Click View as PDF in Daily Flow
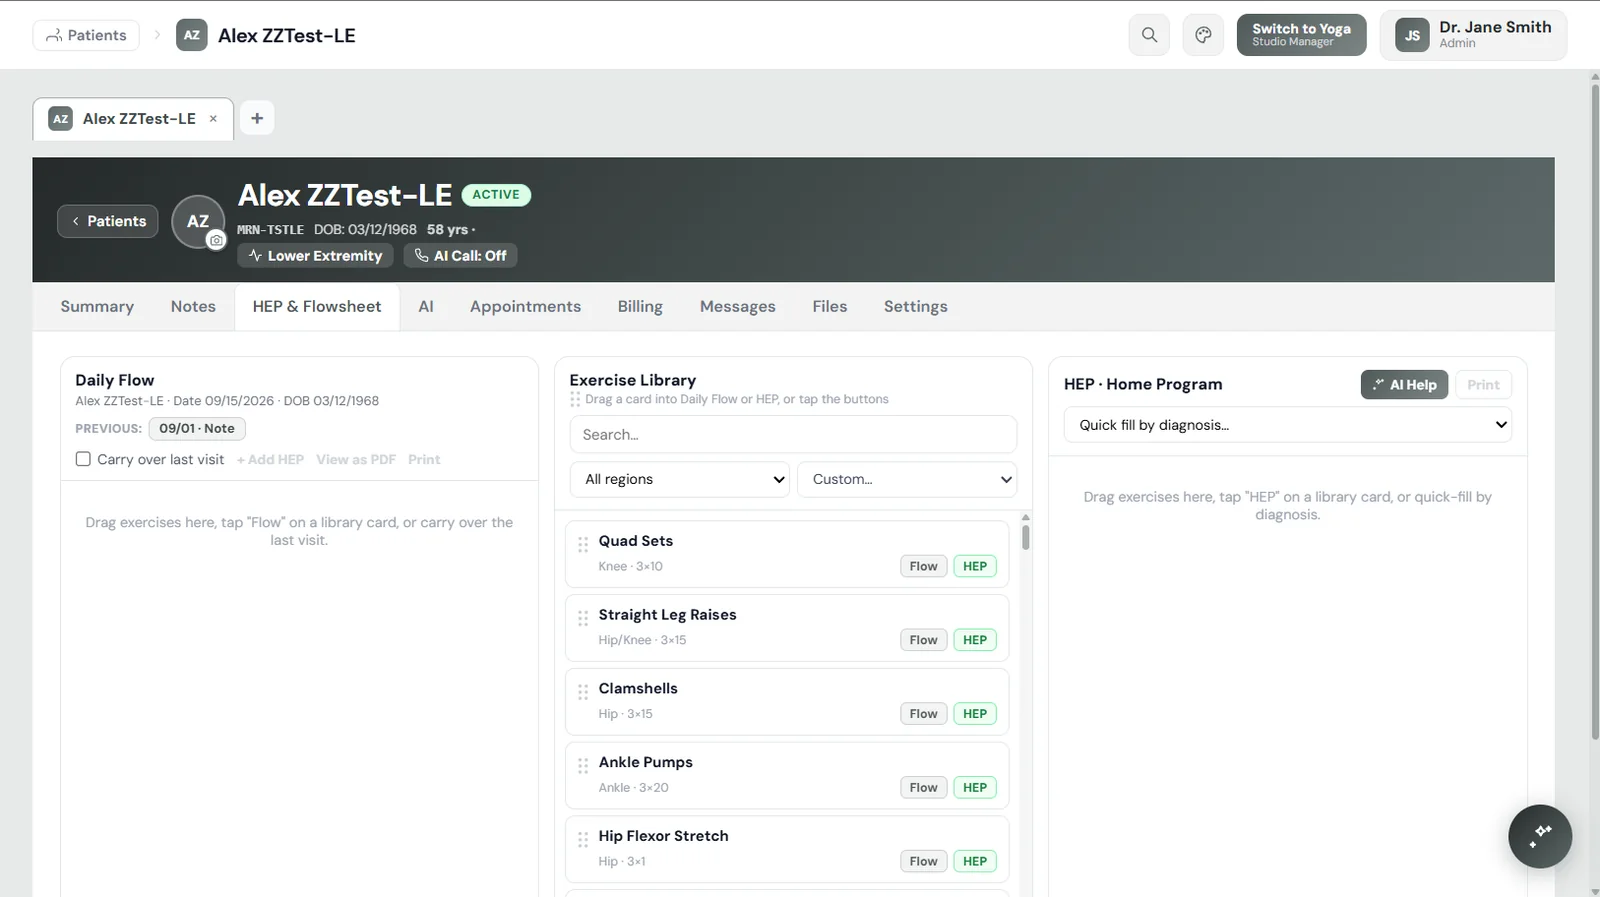 [x=356, y=460]
